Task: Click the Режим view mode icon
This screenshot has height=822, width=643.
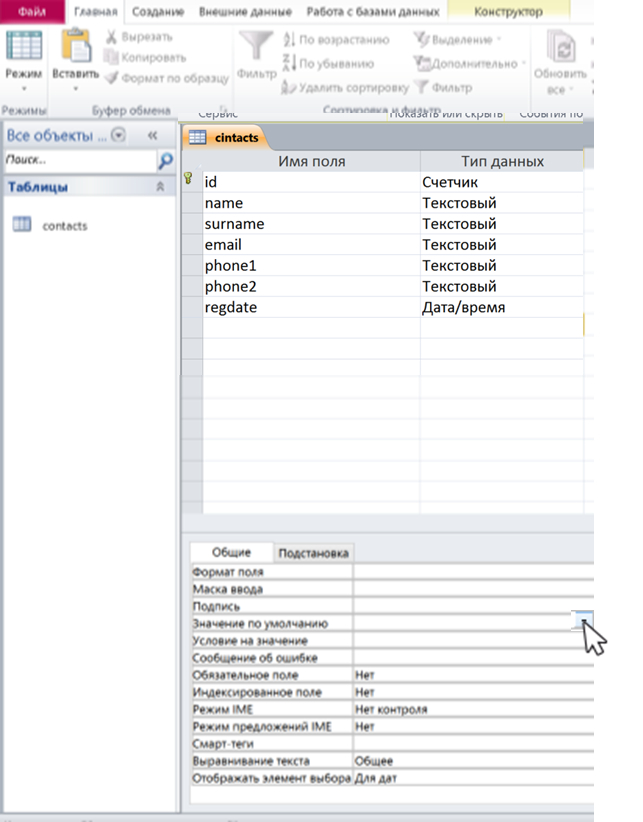Action: 22,48
